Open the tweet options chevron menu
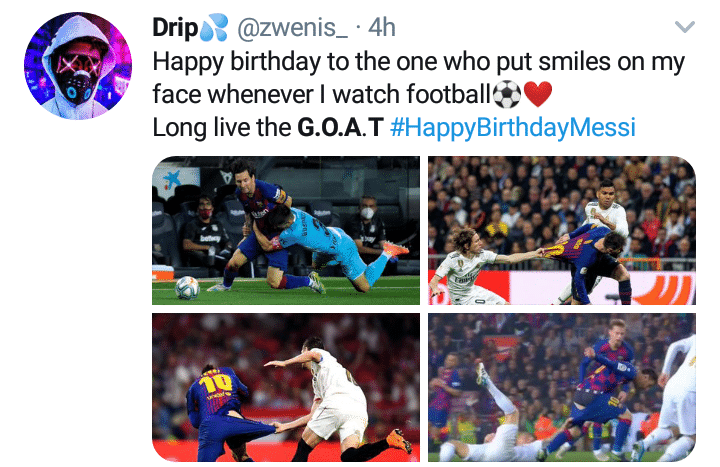The image size is (720, 467). pyautogui.click(x=685, y=27)
